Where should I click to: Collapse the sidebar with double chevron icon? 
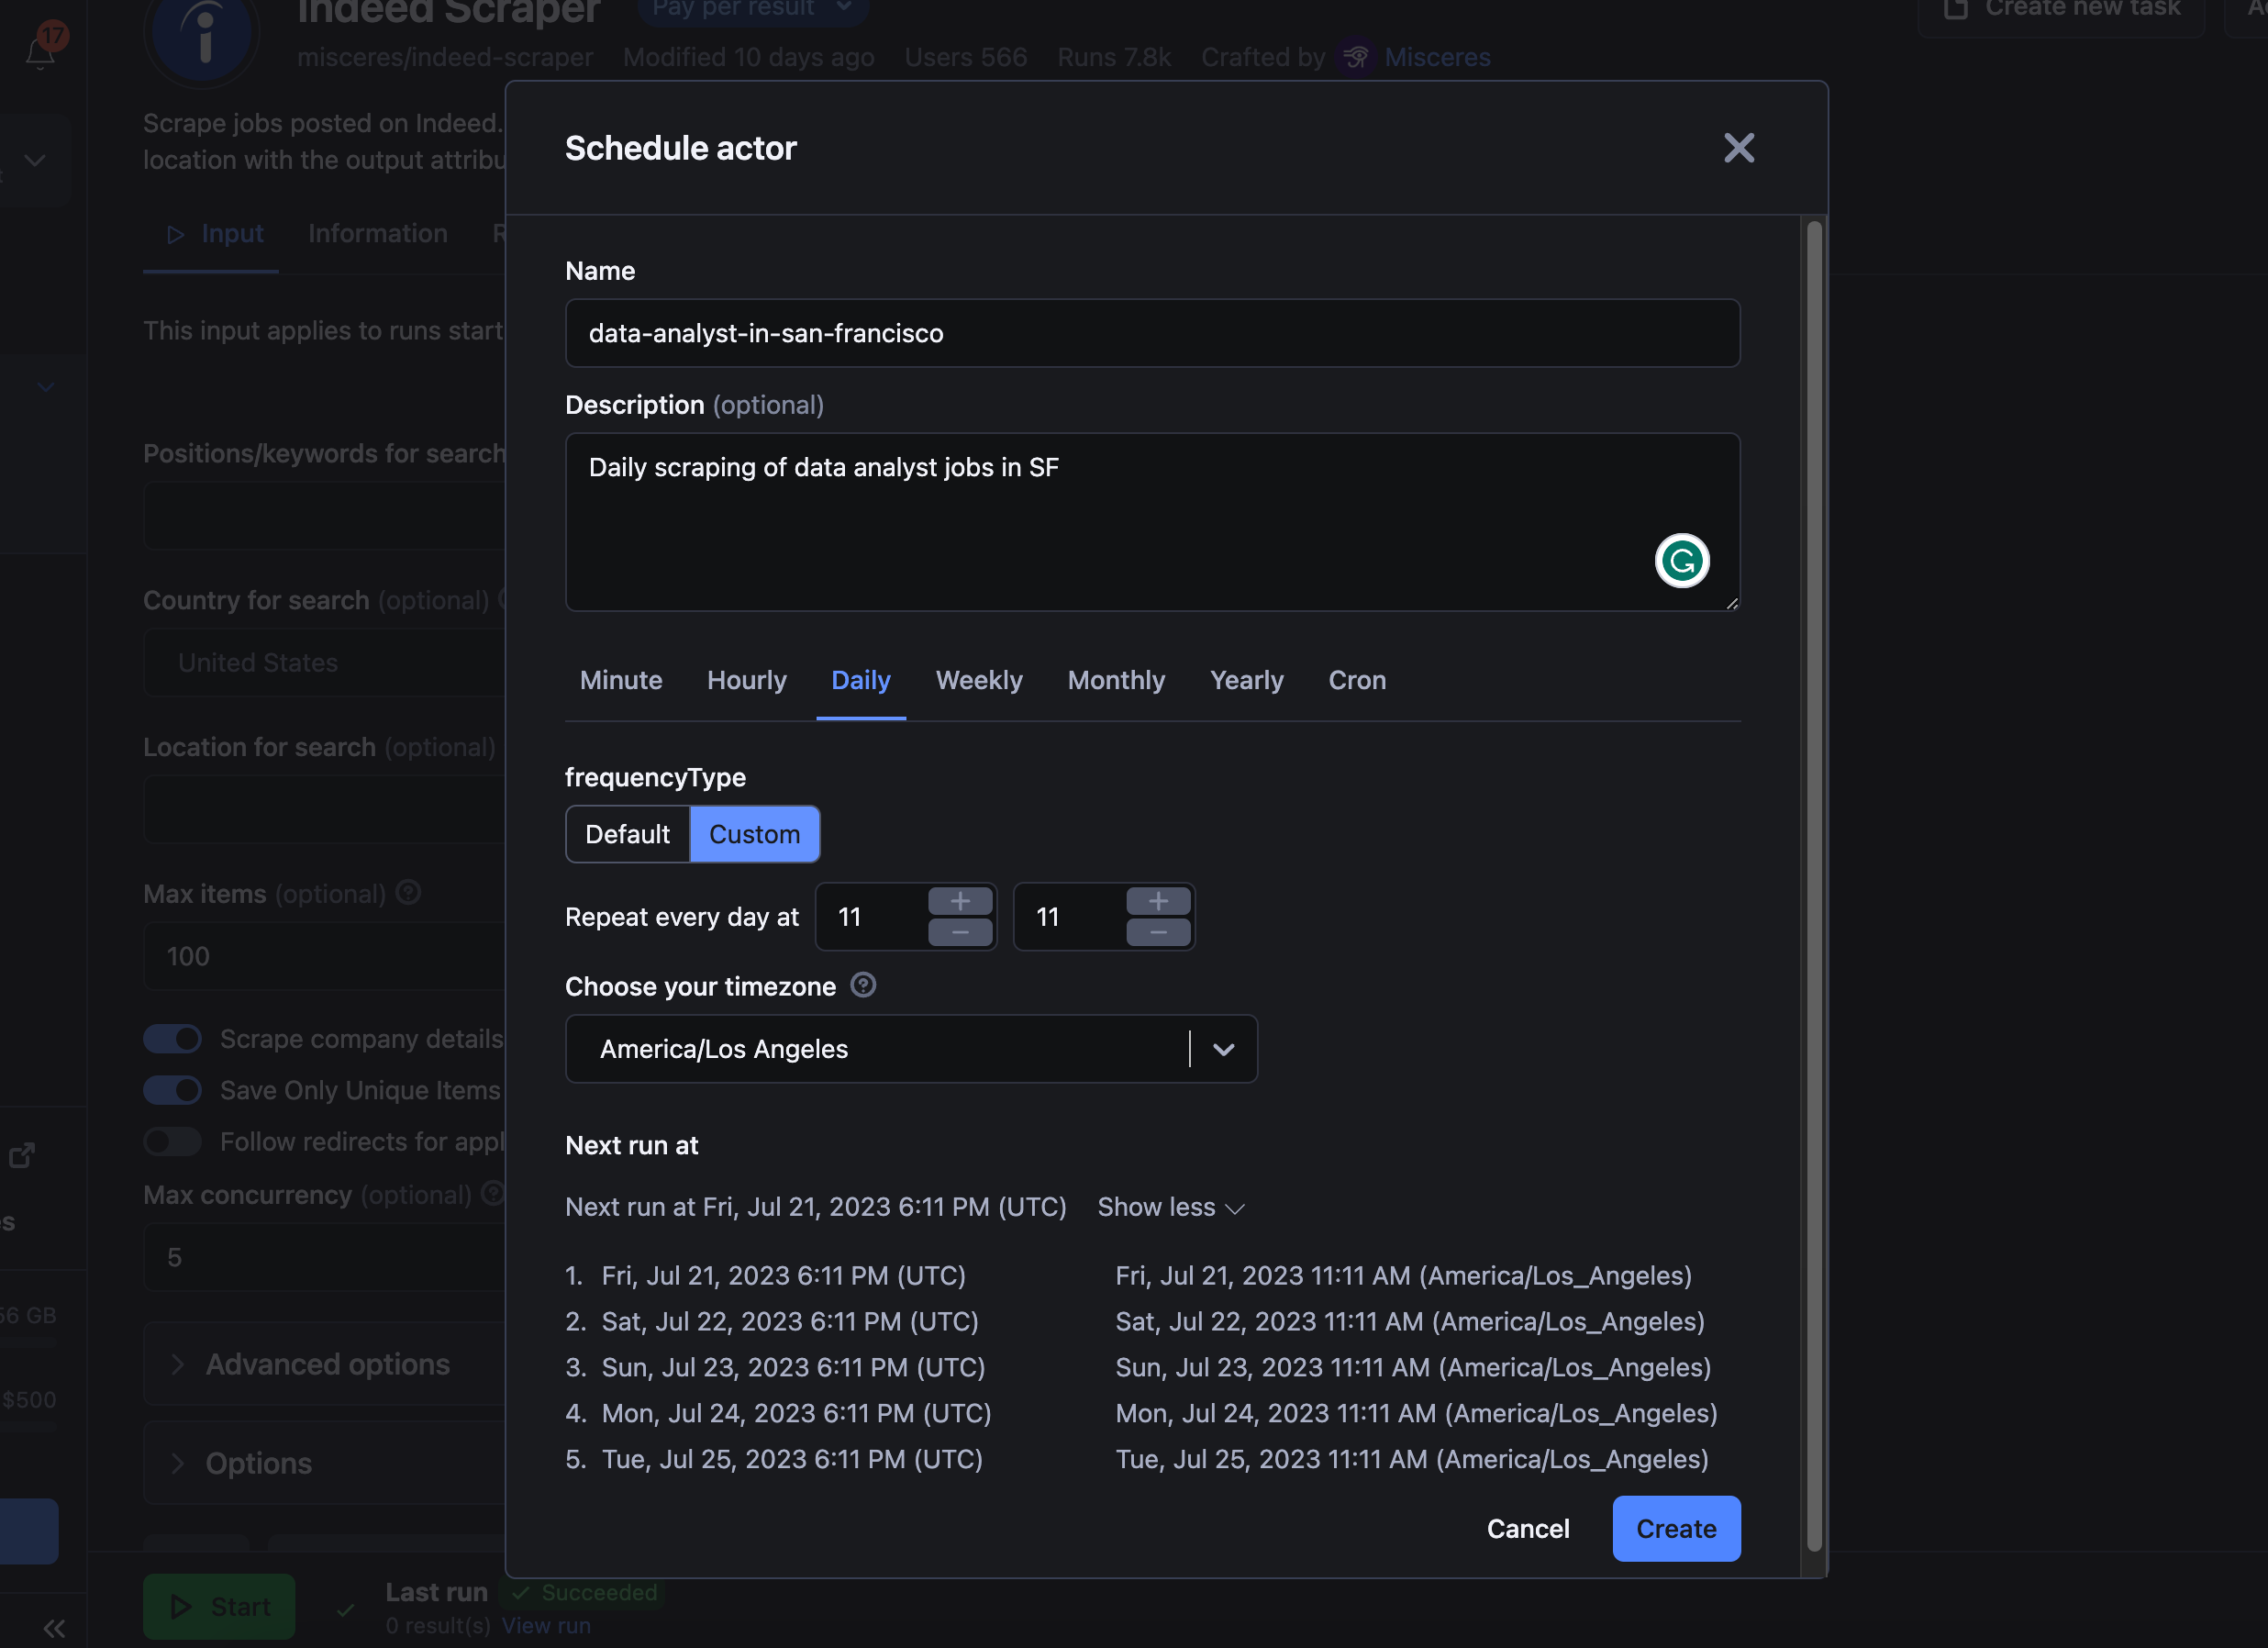(x=54, y=1628)
